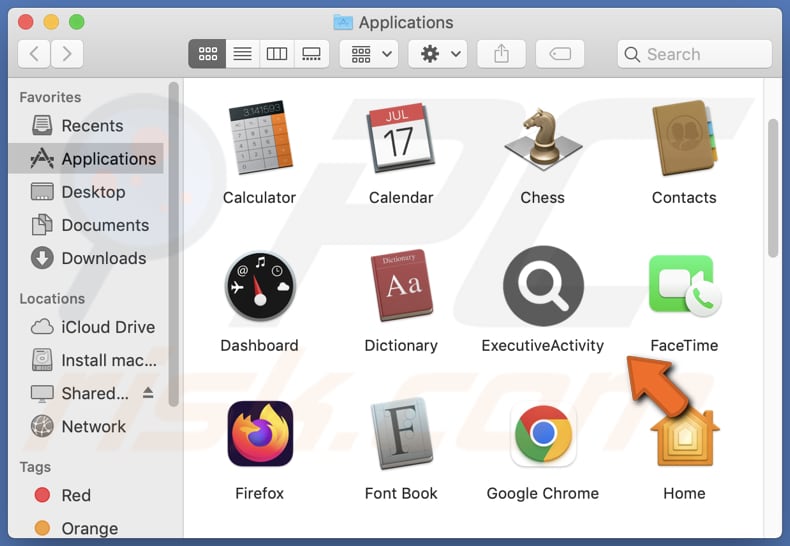Click the Dictionary app icon

[x=402, y=285]
